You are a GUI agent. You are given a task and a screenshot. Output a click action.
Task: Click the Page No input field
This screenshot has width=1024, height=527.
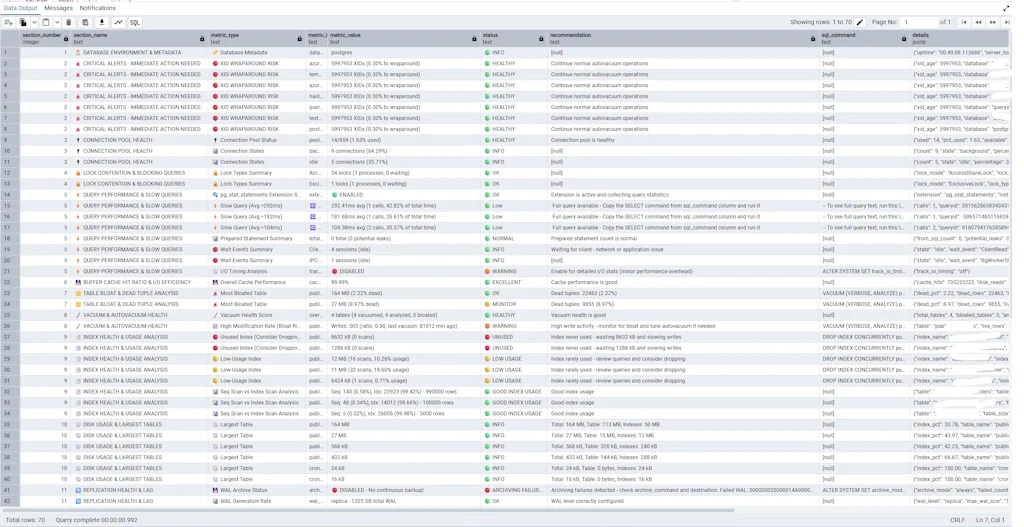pyautogui.click(x=918, y=22)
